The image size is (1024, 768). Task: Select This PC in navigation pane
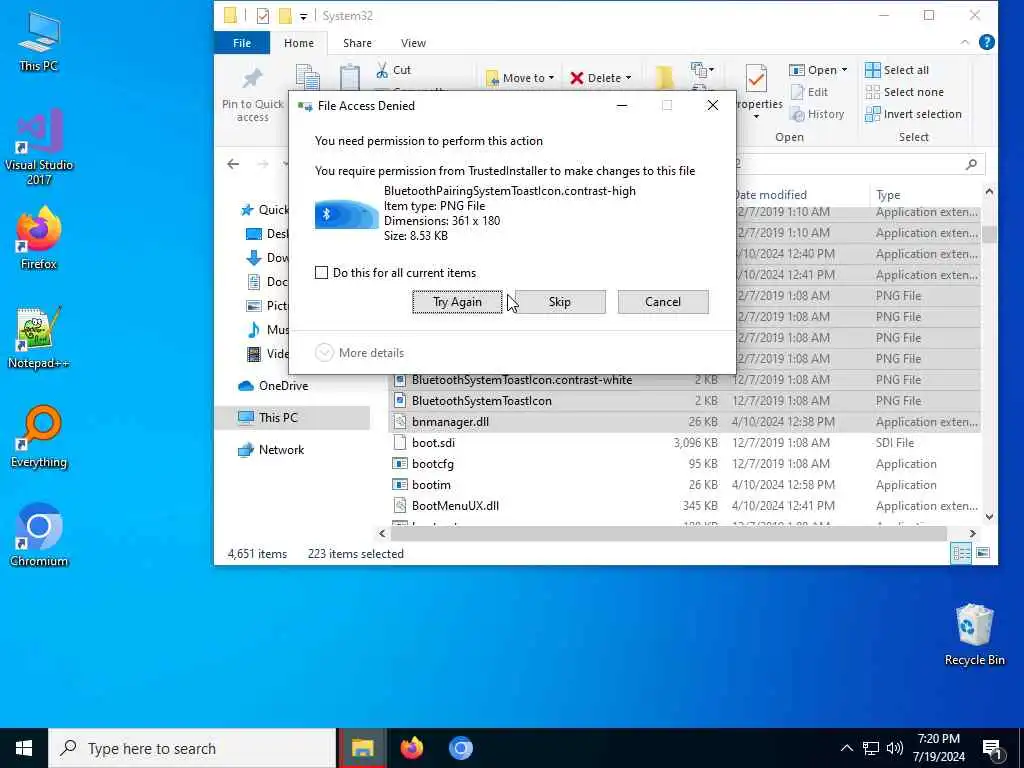click(292, 417)
